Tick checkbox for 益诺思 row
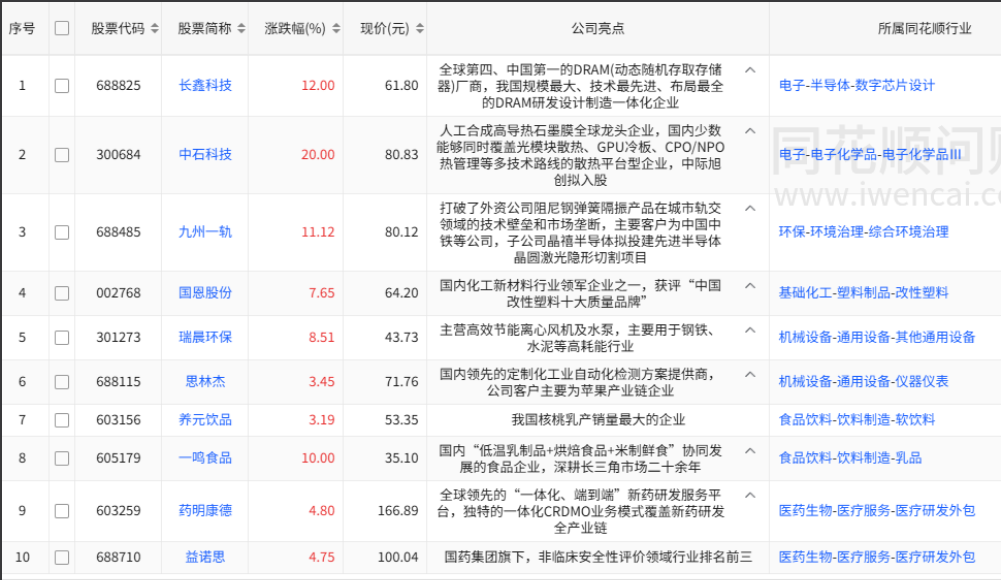The height and width of the screenshot is (580, 1001). (62, 558)
